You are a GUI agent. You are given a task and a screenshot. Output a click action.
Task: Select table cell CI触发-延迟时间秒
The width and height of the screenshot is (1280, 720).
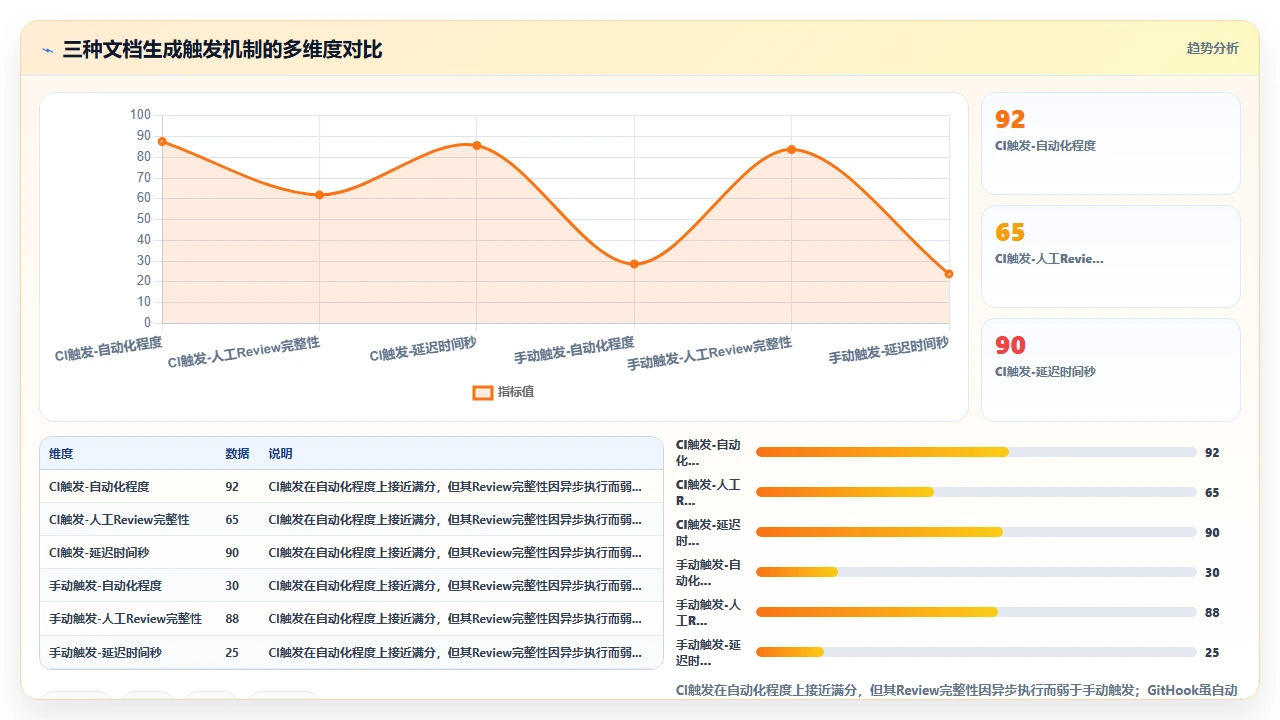click(x=99, y=553)
